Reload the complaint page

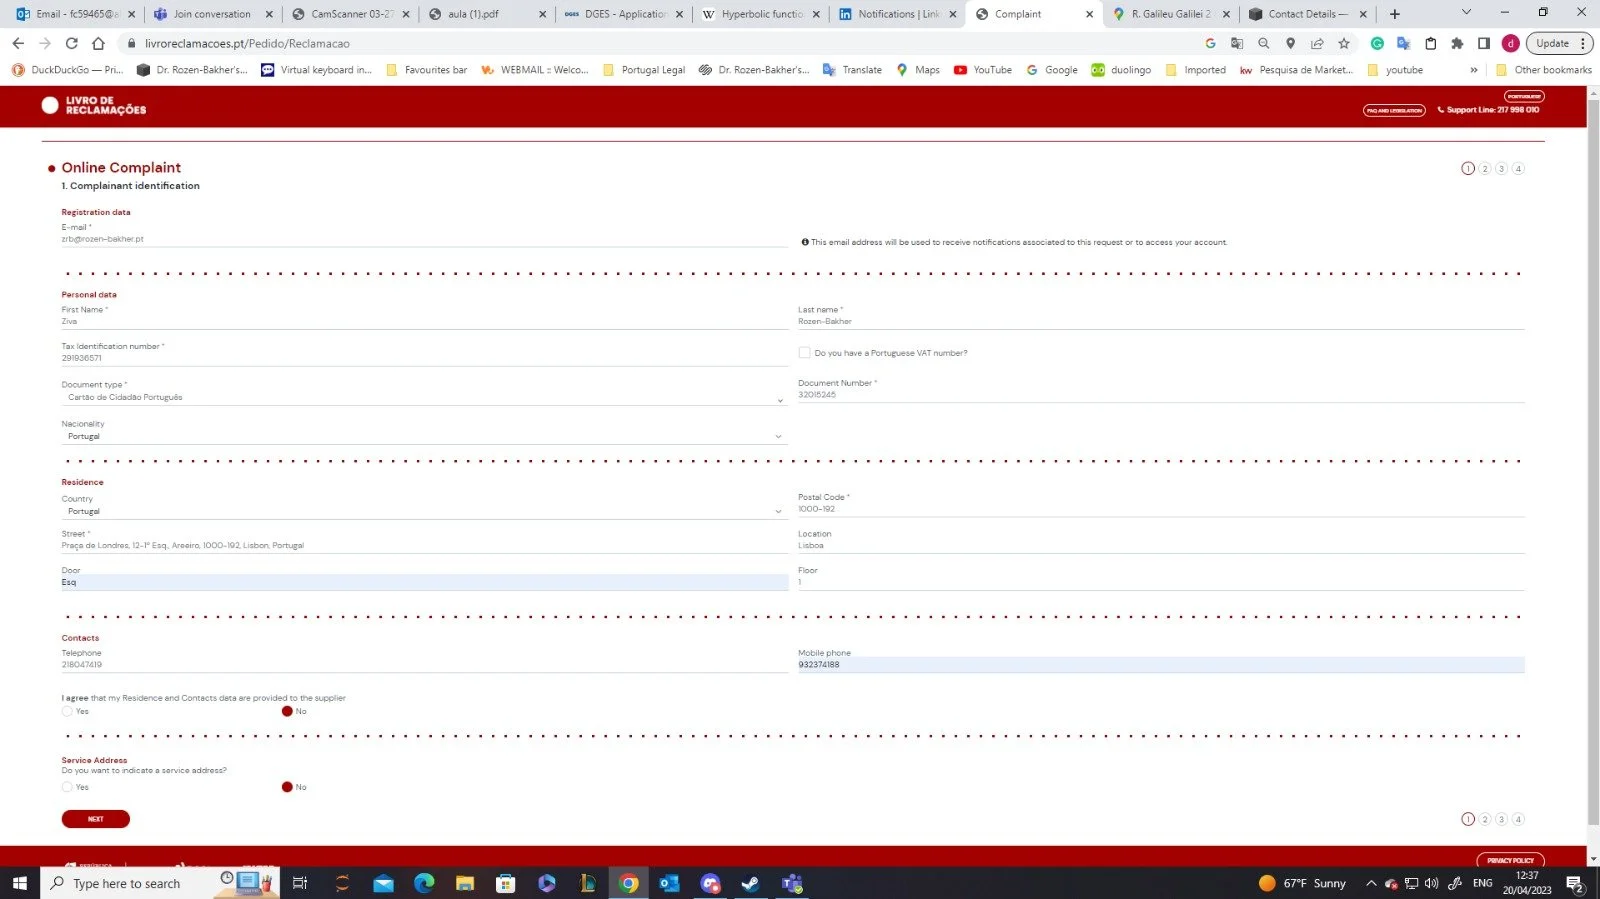coord(71,44)
